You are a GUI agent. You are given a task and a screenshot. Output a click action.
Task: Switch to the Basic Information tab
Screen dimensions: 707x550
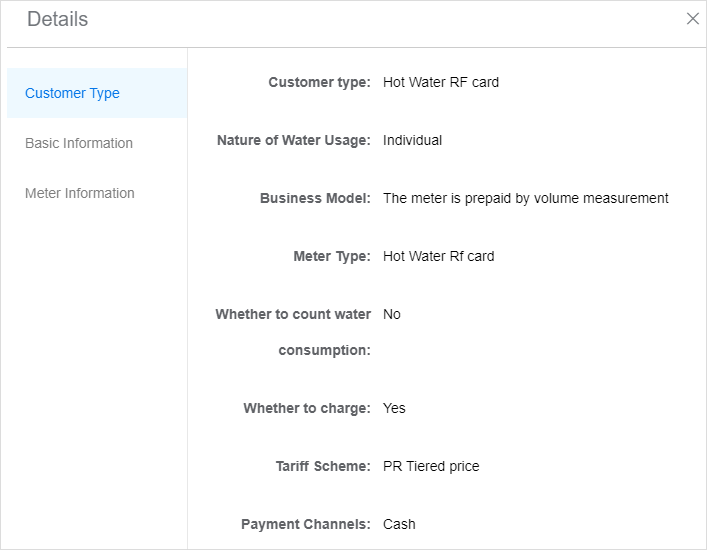pyautogui.click(x=97, y=143)
